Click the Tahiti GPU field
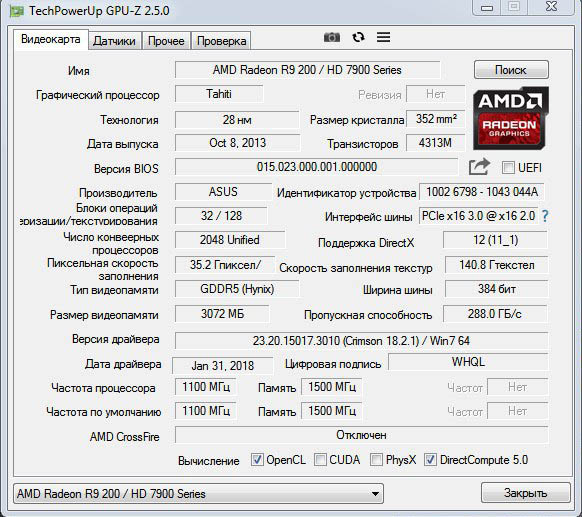The height and width of the screenshot is (517, 582). click(219, 94)
